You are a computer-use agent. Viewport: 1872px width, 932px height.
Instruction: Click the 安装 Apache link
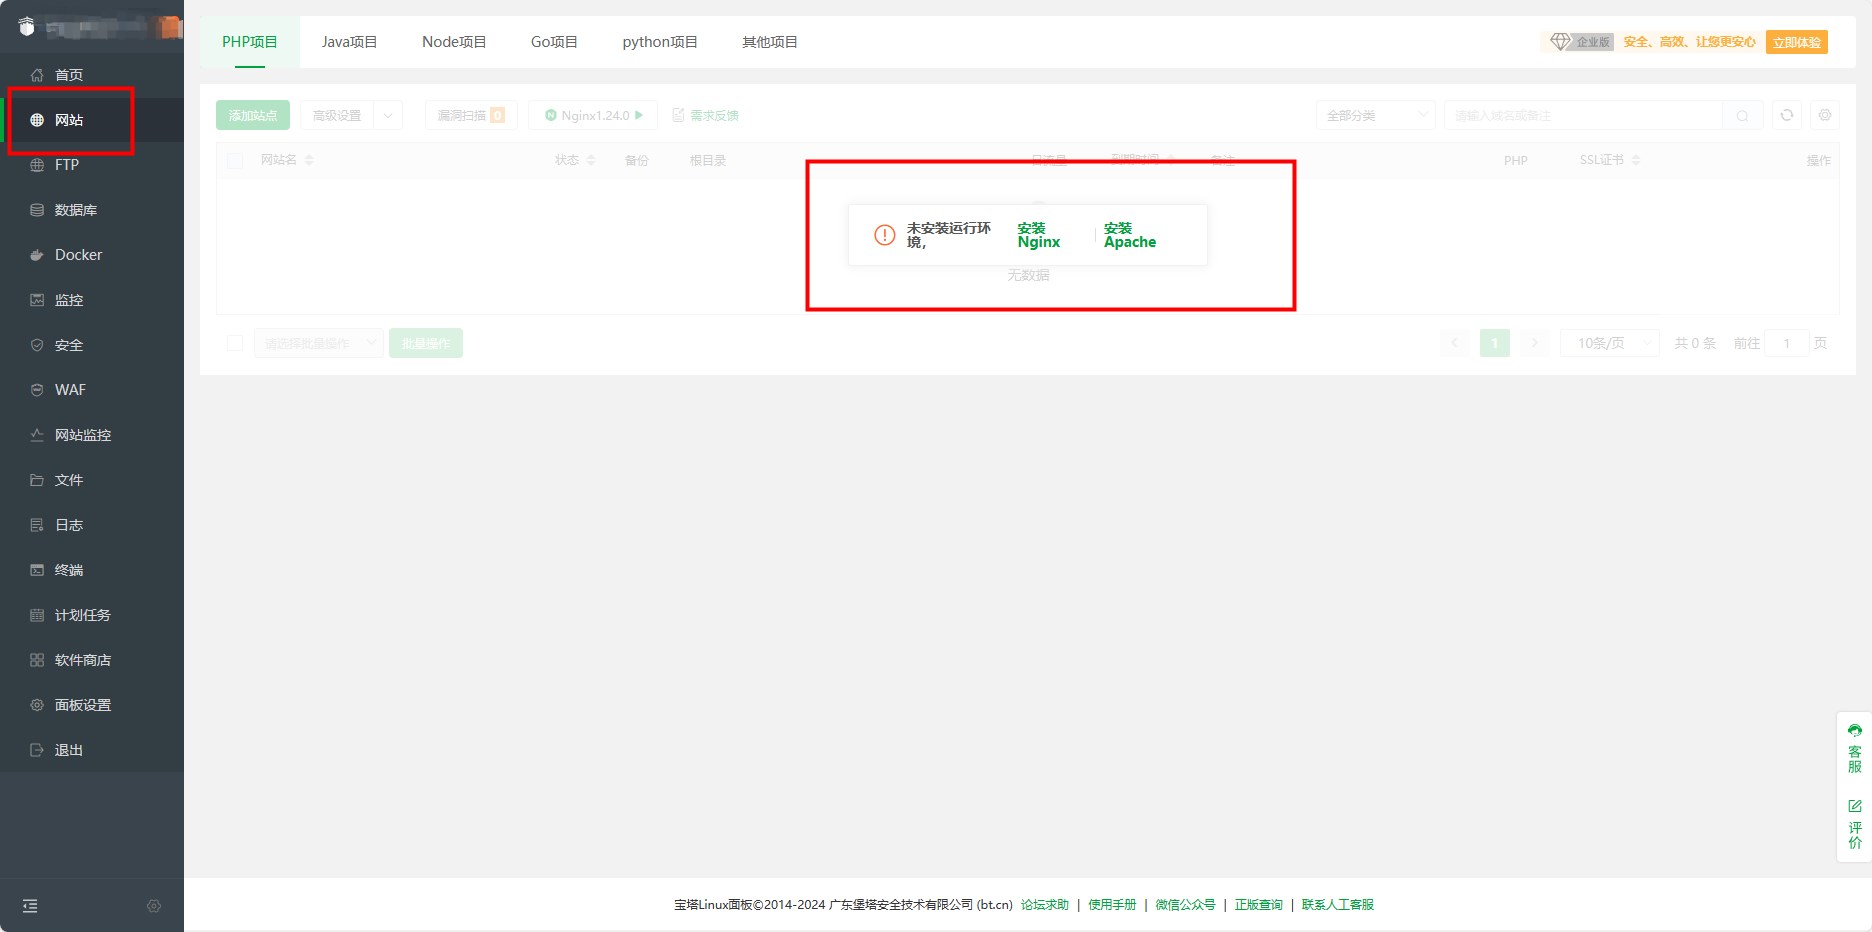pyautogui.click(x=1130, y=235)
